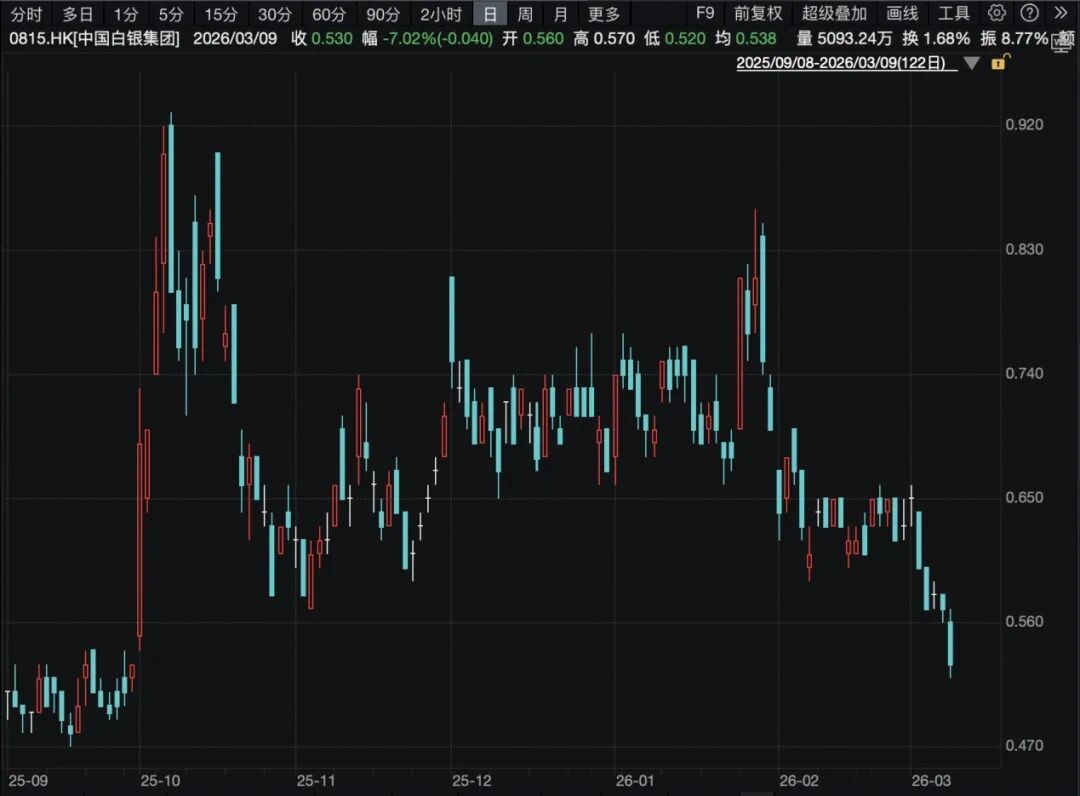Screen dimensions: 1080x796
Task: Click the date range 2025/09/08-2026/03/09 link
Action: [847, 63]
